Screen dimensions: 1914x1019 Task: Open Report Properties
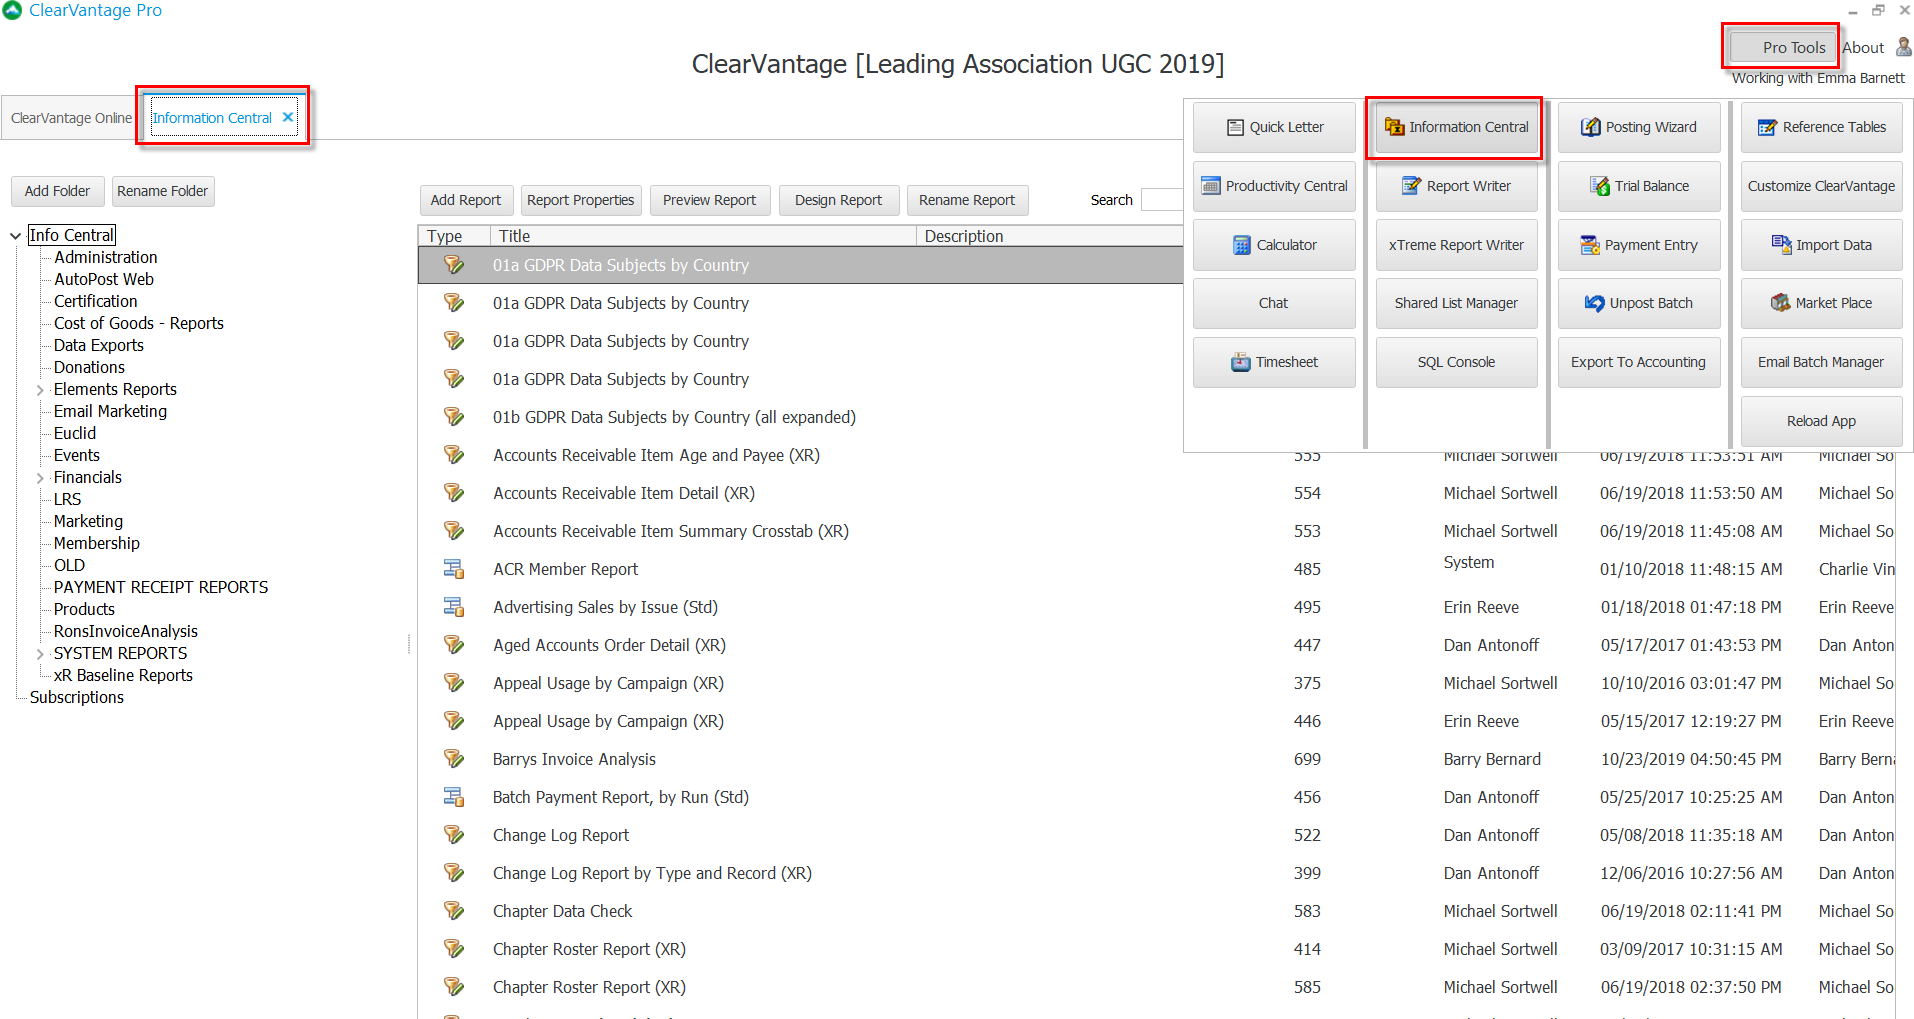581,200
